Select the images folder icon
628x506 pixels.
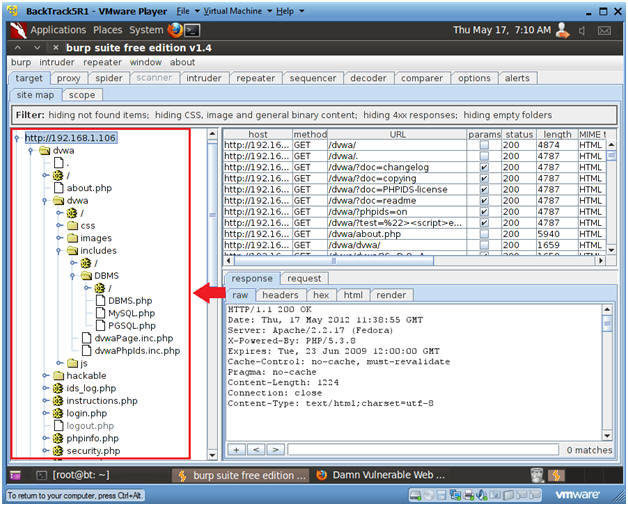pyautogui.click(x=72, y=238)
